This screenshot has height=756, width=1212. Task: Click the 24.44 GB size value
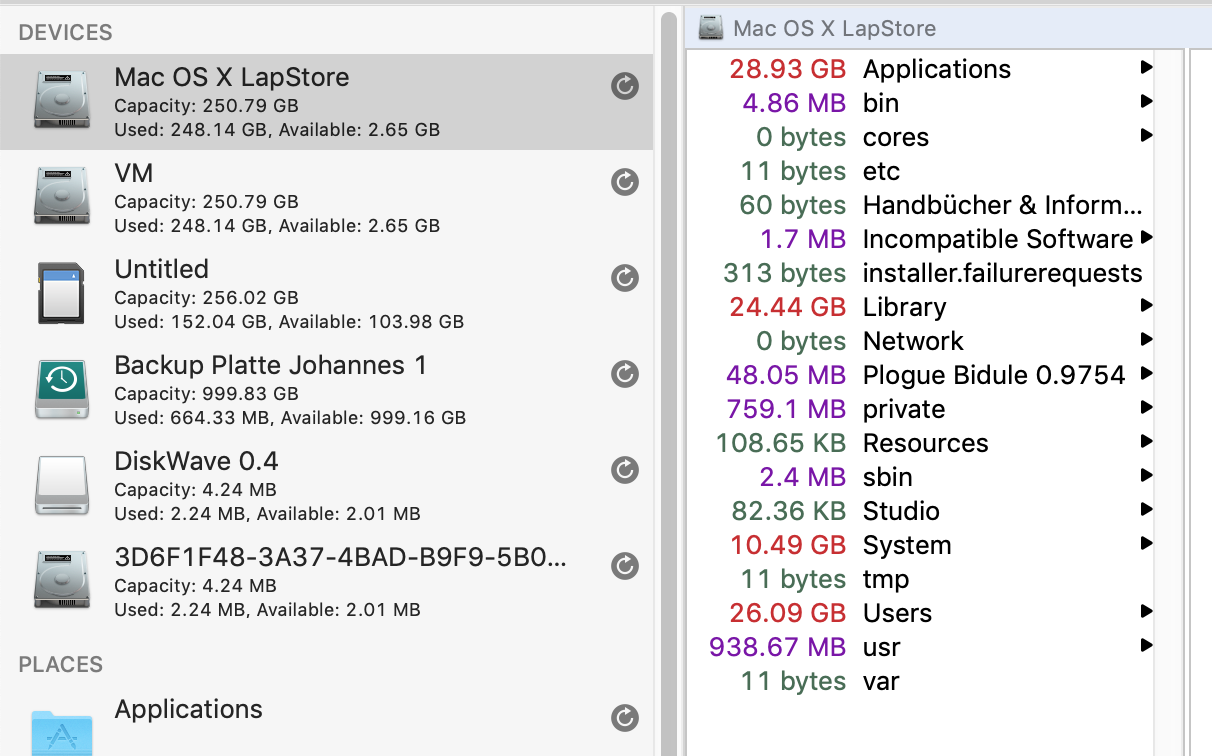(788, 307)
